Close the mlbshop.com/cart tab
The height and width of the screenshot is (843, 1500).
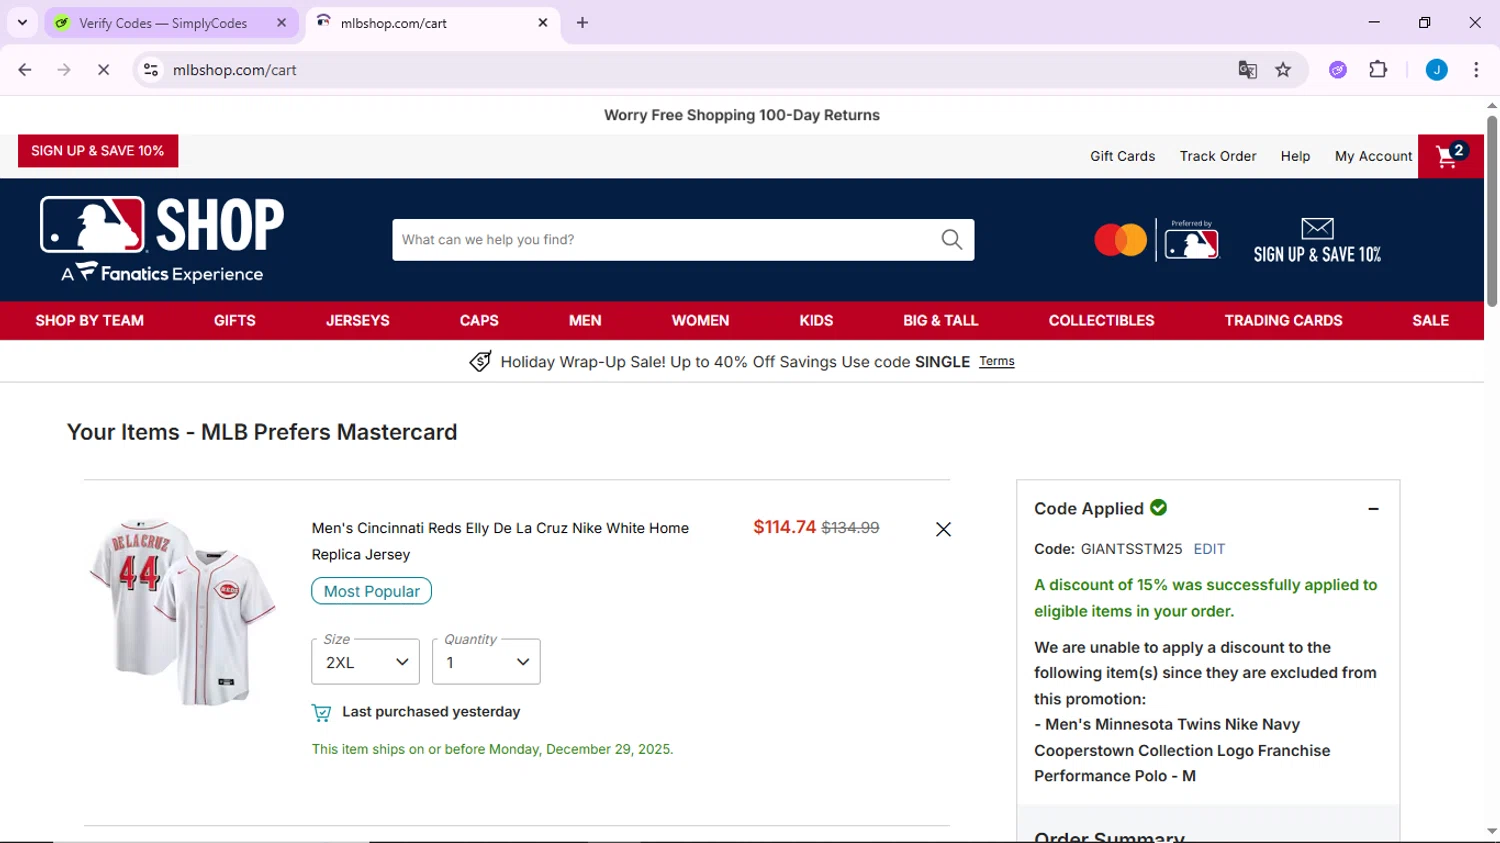[x=543, y=22]
